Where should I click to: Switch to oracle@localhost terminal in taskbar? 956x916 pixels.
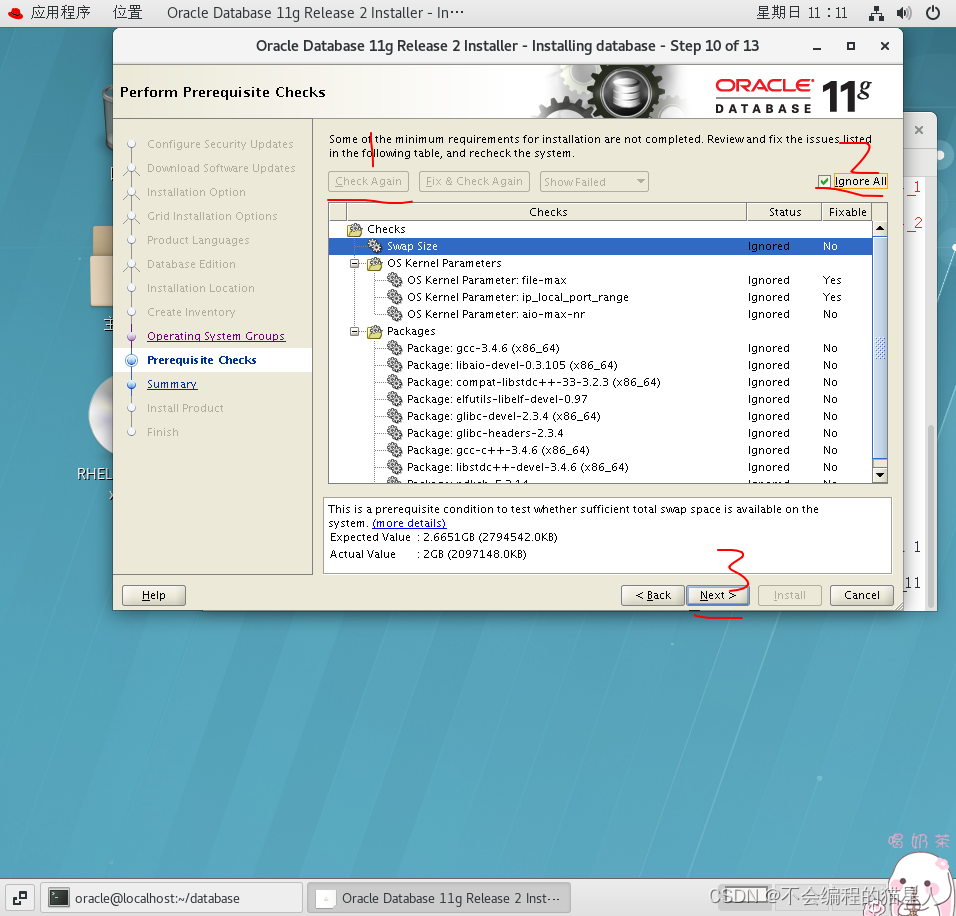pyautogui.click(x=171, y=898)
